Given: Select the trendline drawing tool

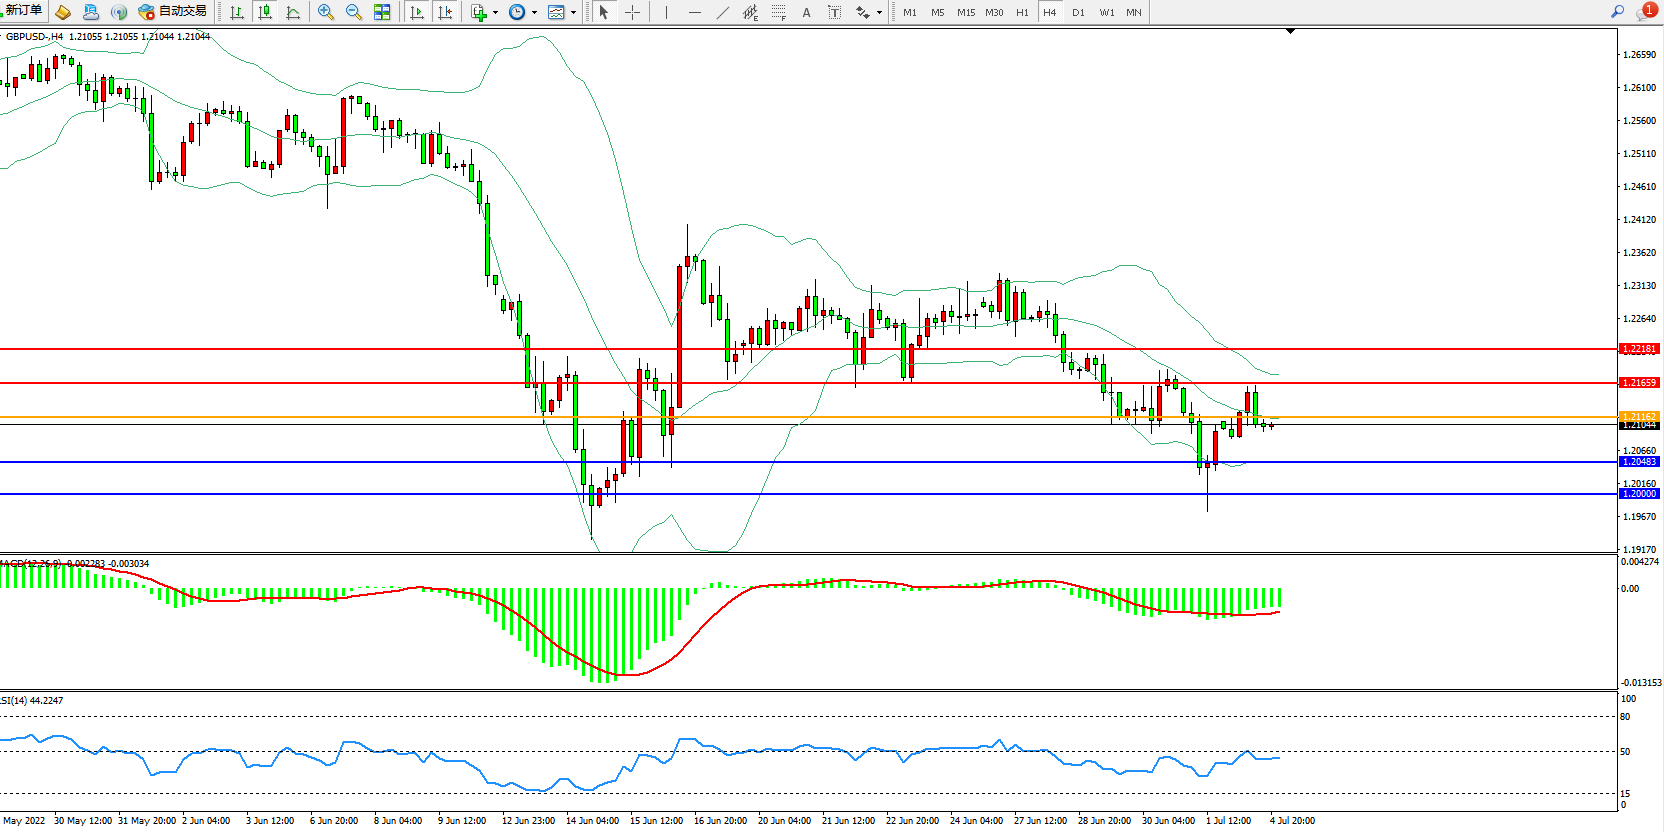Looking at the screenshot, I should coord(722,12).
